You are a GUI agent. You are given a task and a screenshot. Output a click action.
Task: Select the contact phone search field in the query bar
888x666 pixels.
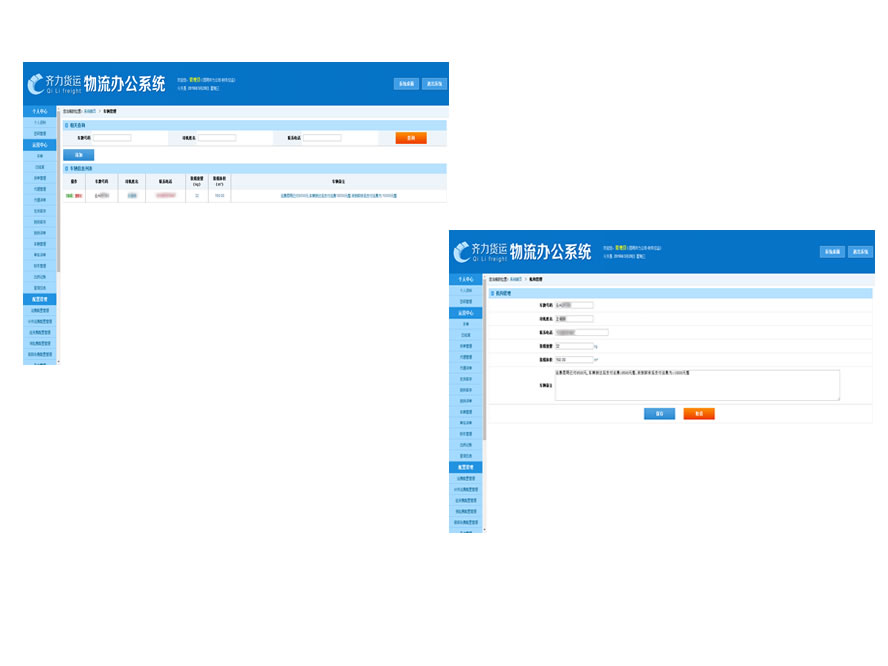point(322,138)
